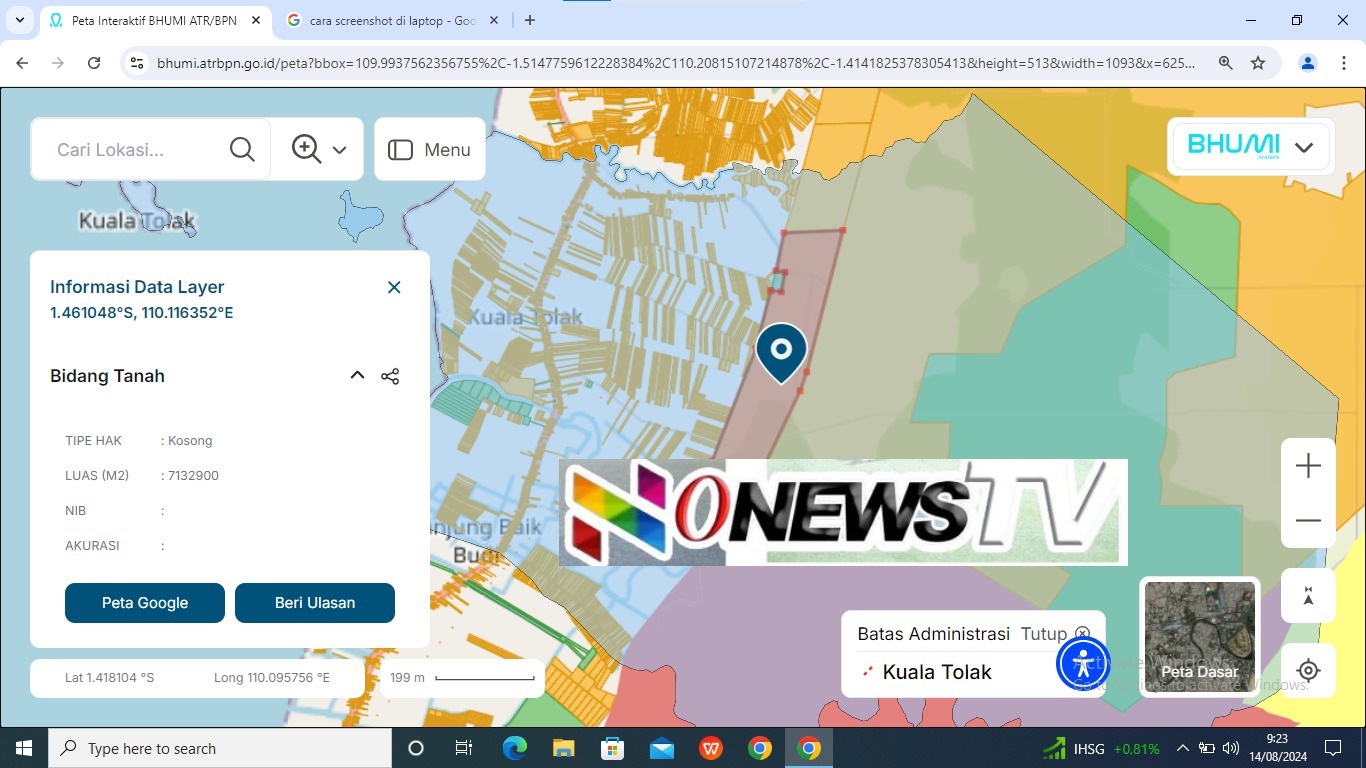Zoom out the map with minus button
Viewport: 1366px width, 768px height.
[x=1308, y=520]
